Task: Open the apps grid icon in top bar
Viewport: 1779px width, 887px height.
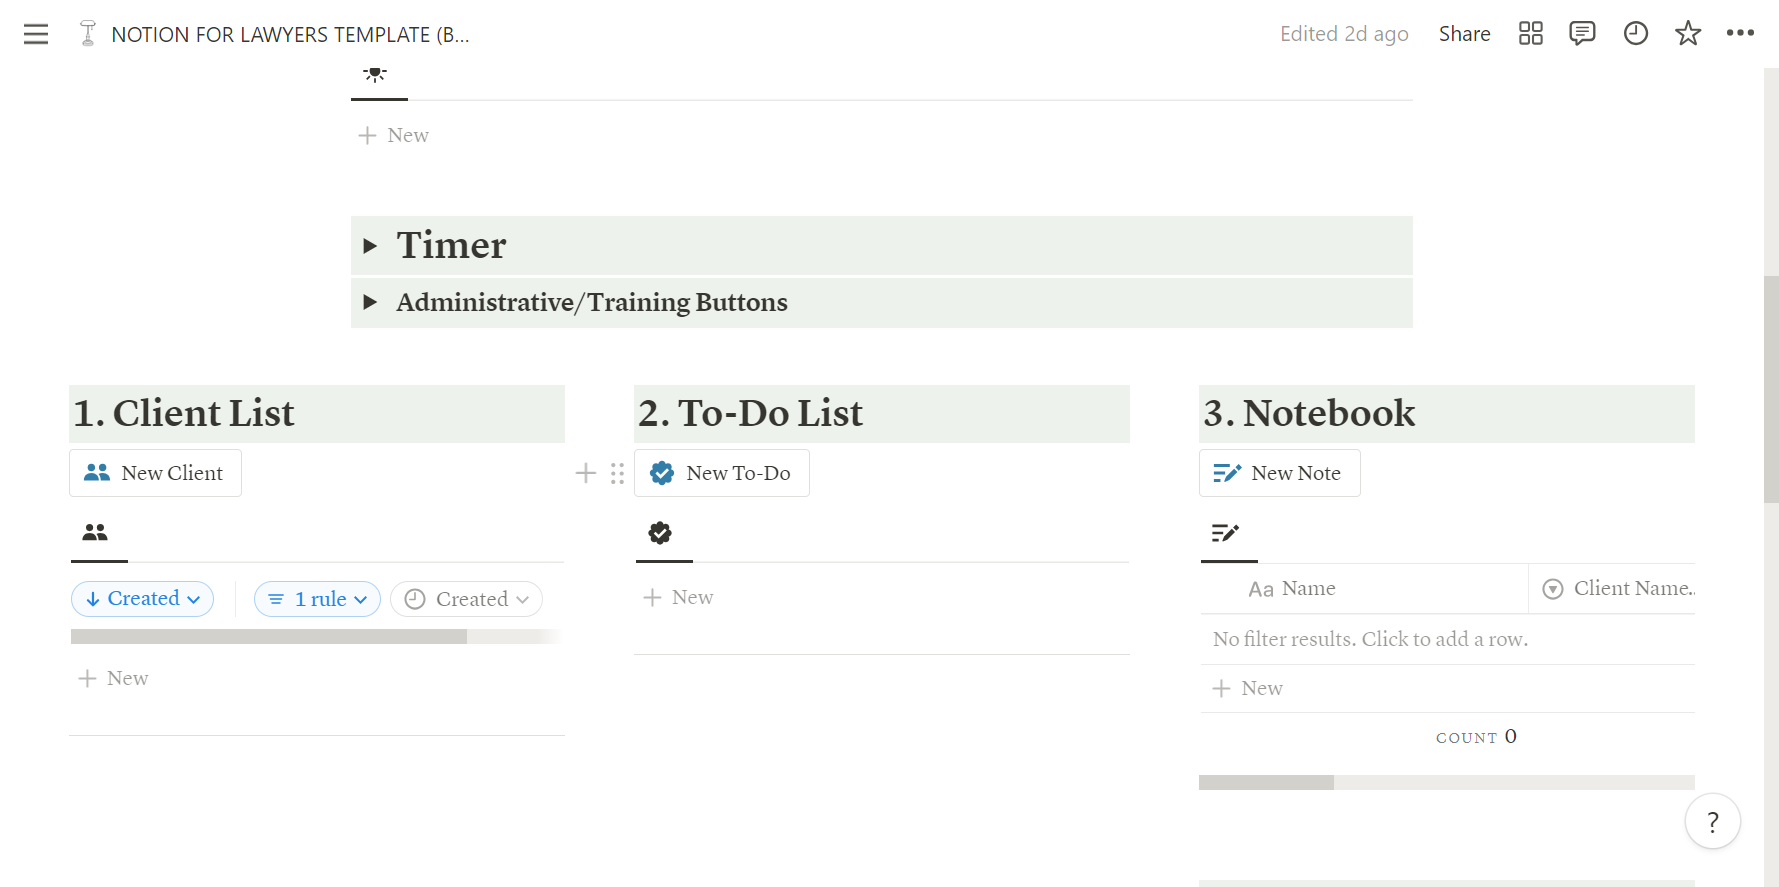Action: tap(1530, 34)
